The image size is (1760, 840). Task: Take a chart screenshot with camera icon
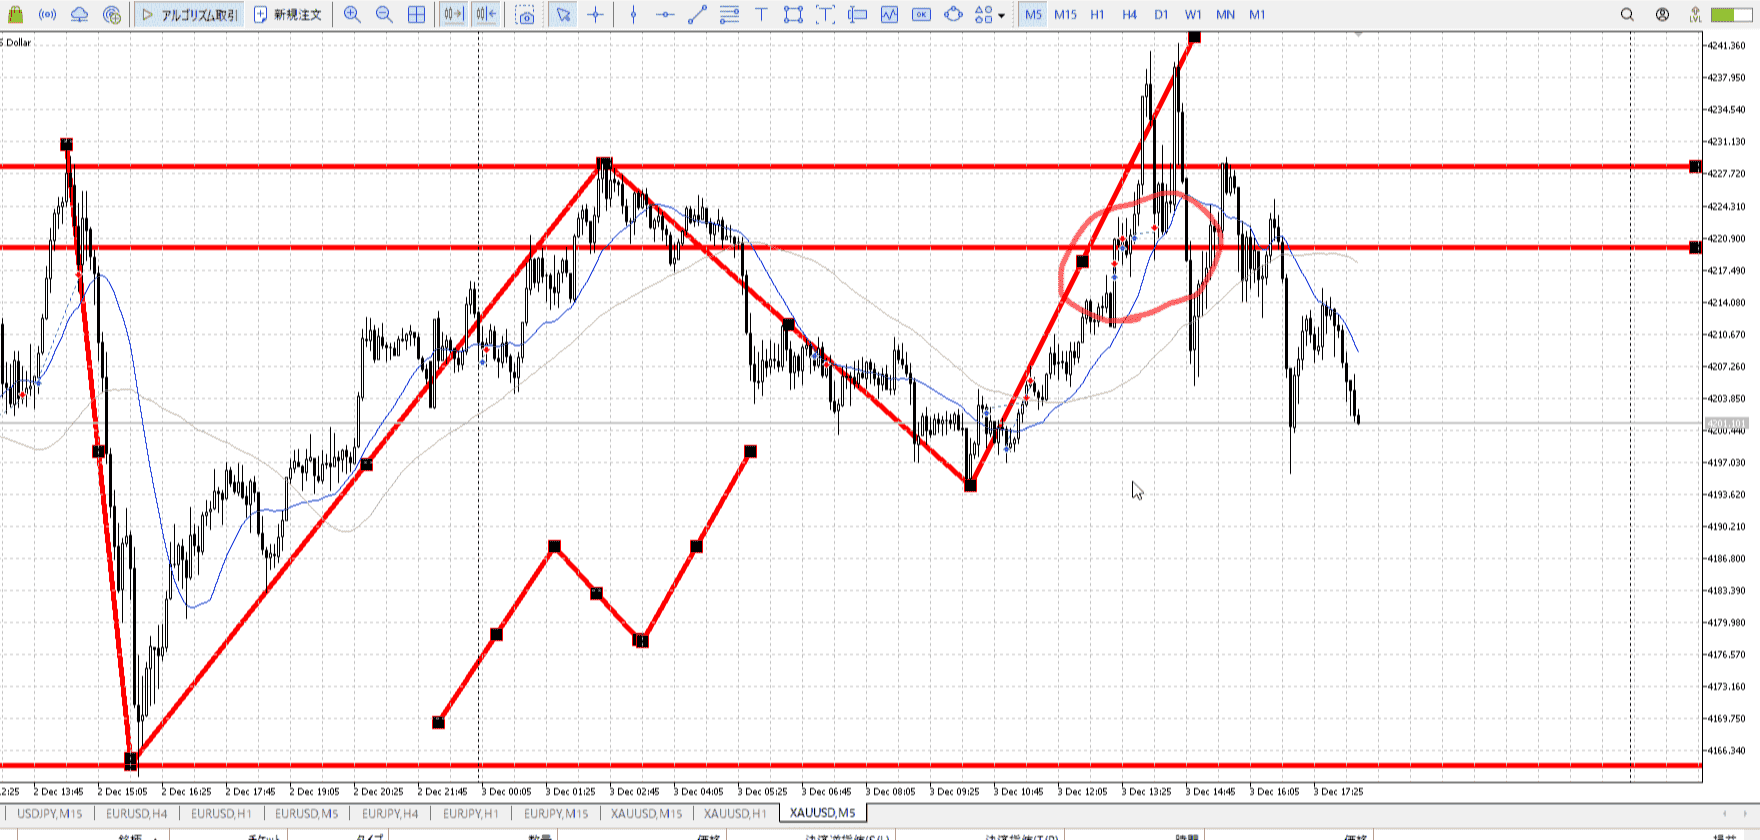point(525,15)
